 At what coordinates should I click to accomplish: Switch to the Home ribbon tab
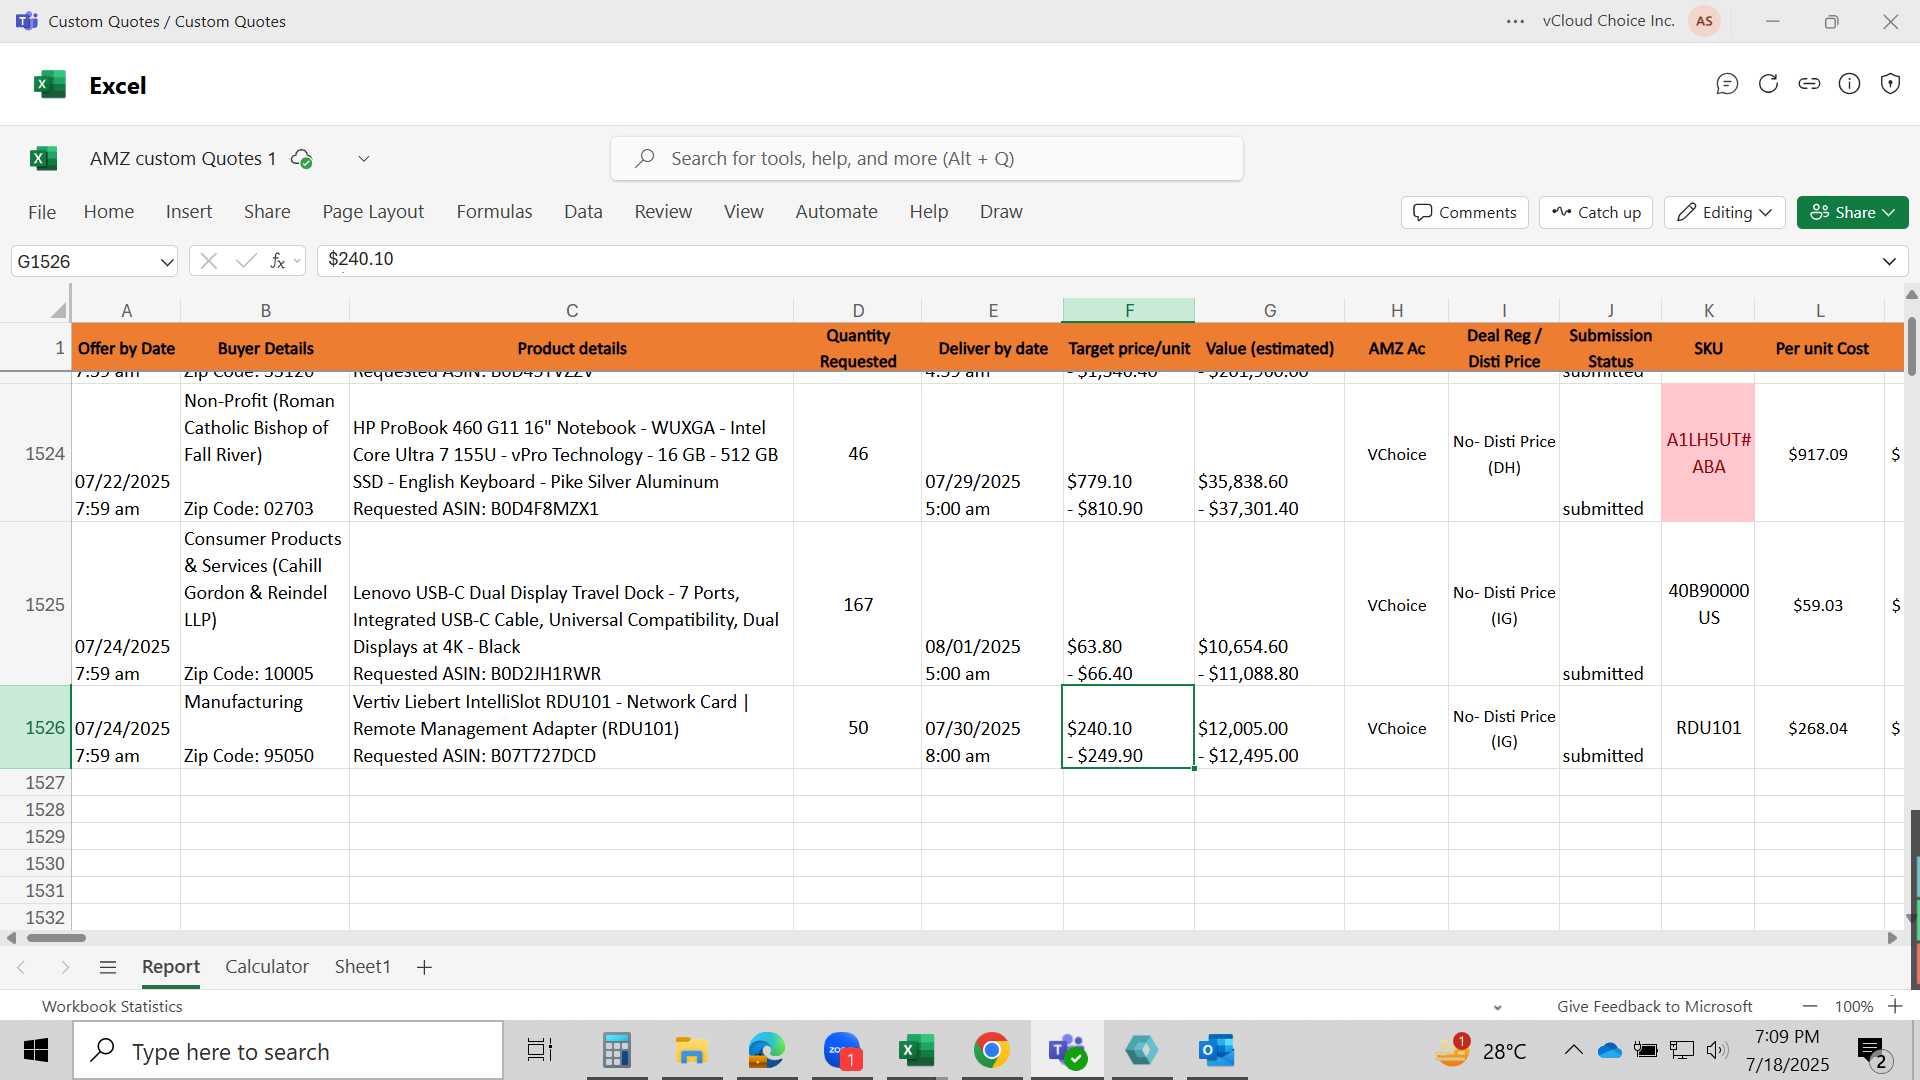tap(109, 212)
